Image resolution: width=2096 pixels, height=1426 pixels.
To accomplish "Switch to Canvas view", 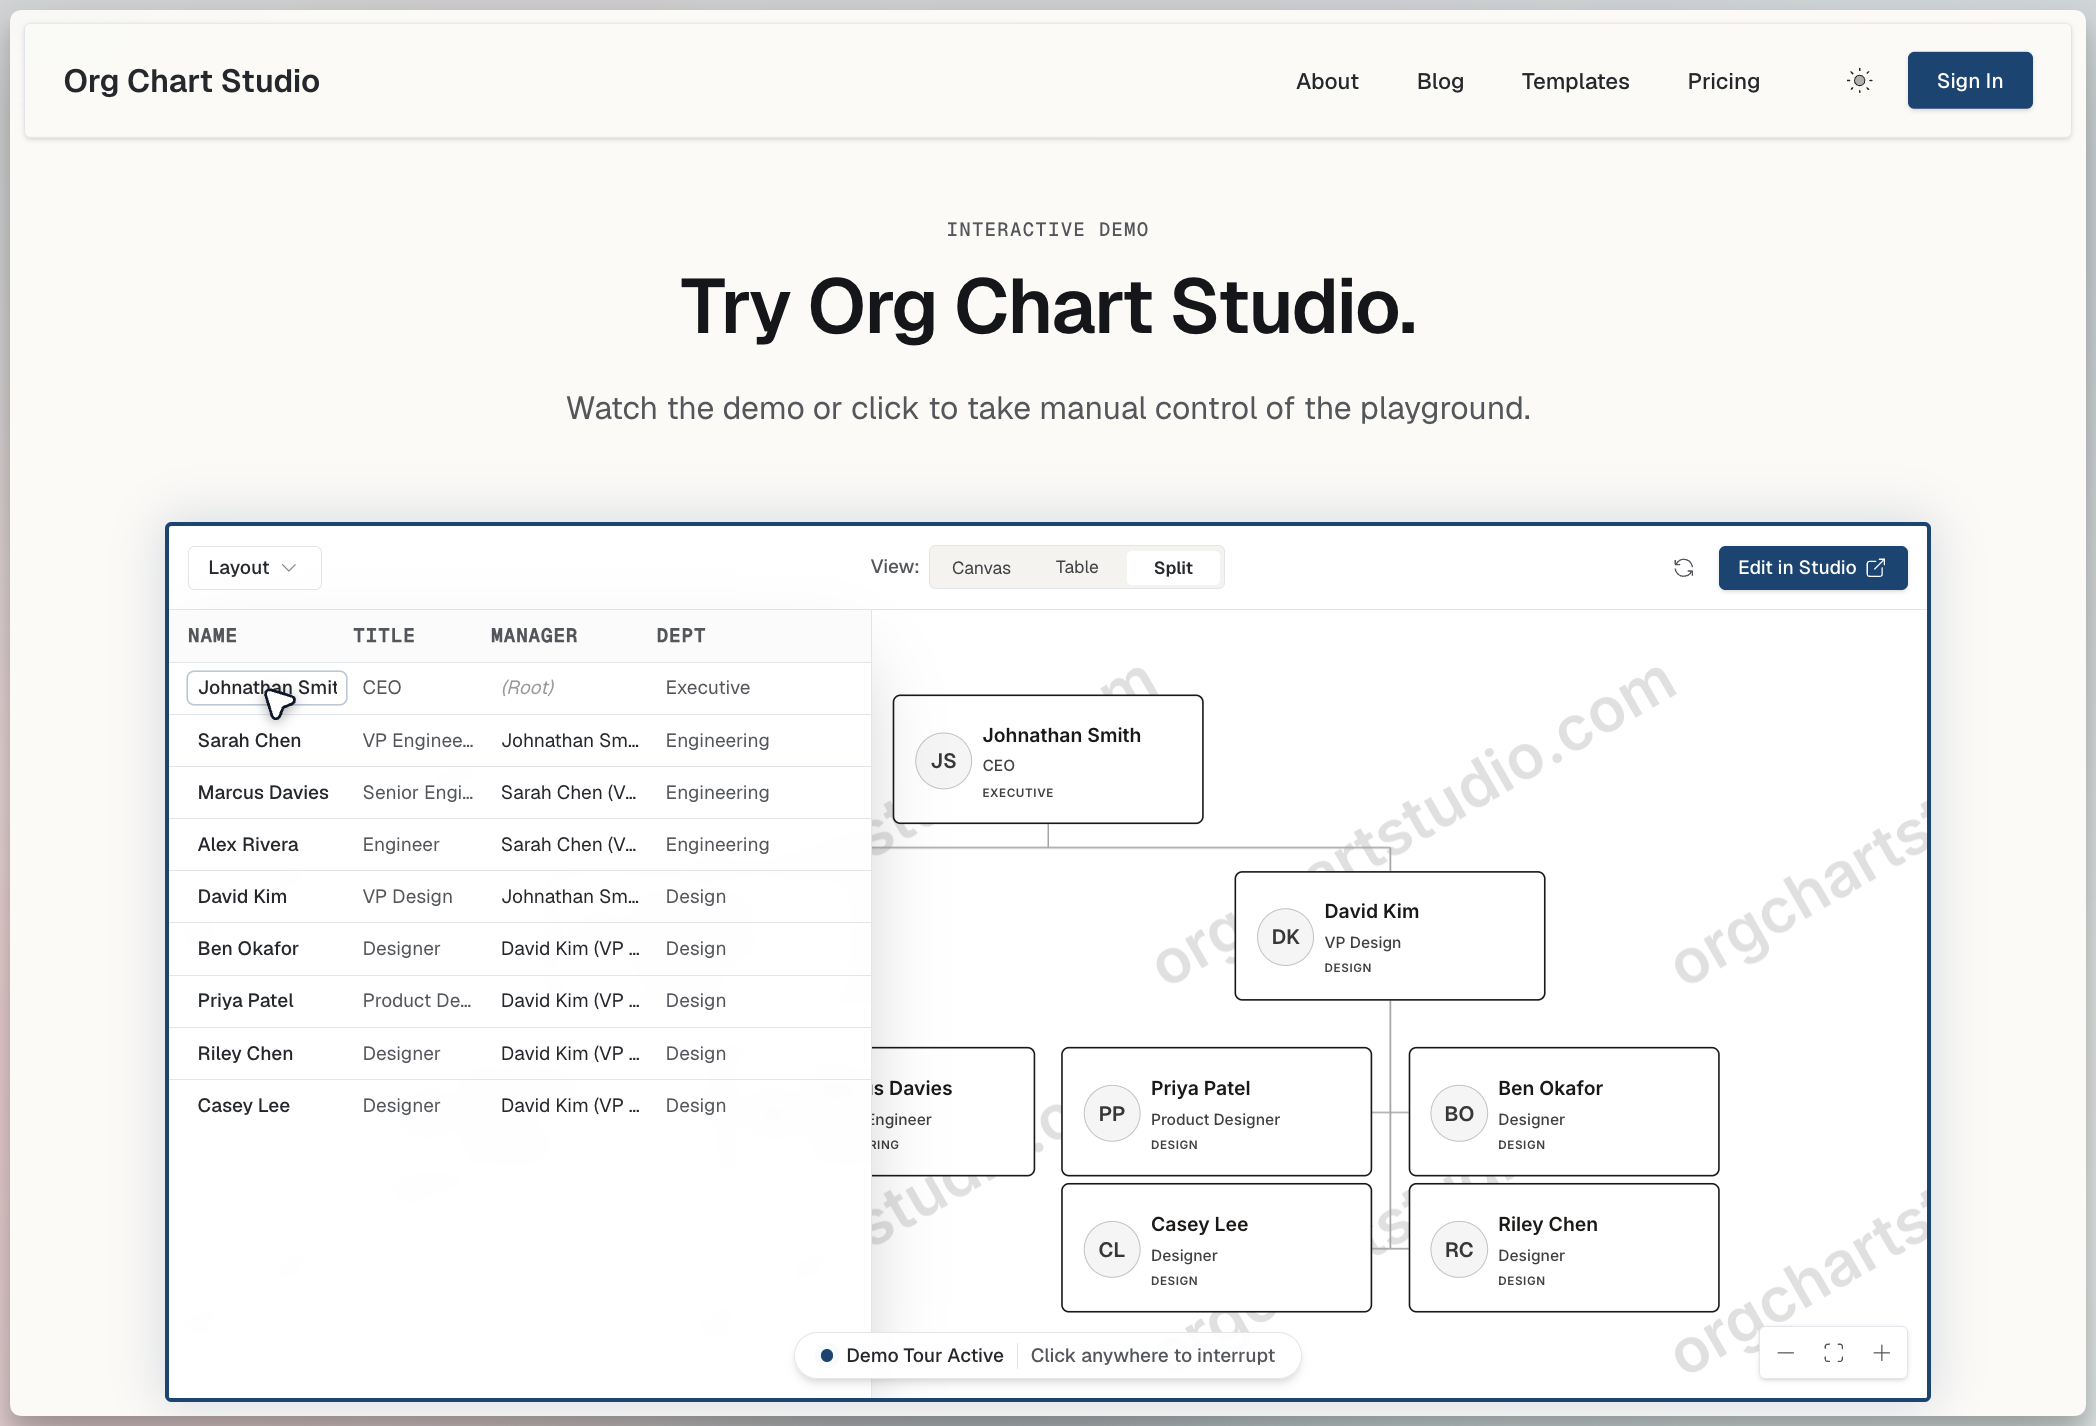I will click(981, 568).
